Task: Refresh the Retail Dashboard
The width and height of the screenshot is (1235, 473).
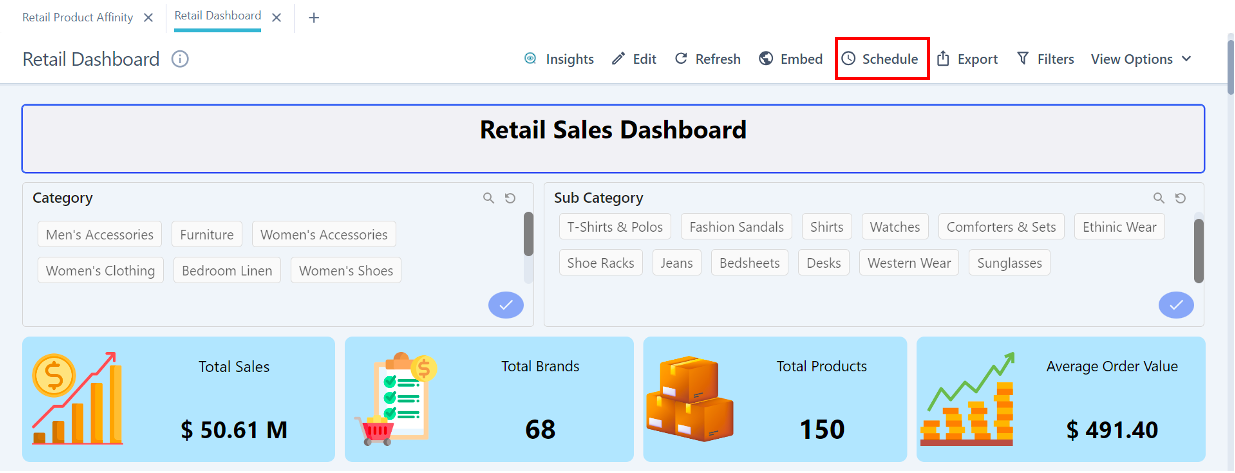Action: 707,59
